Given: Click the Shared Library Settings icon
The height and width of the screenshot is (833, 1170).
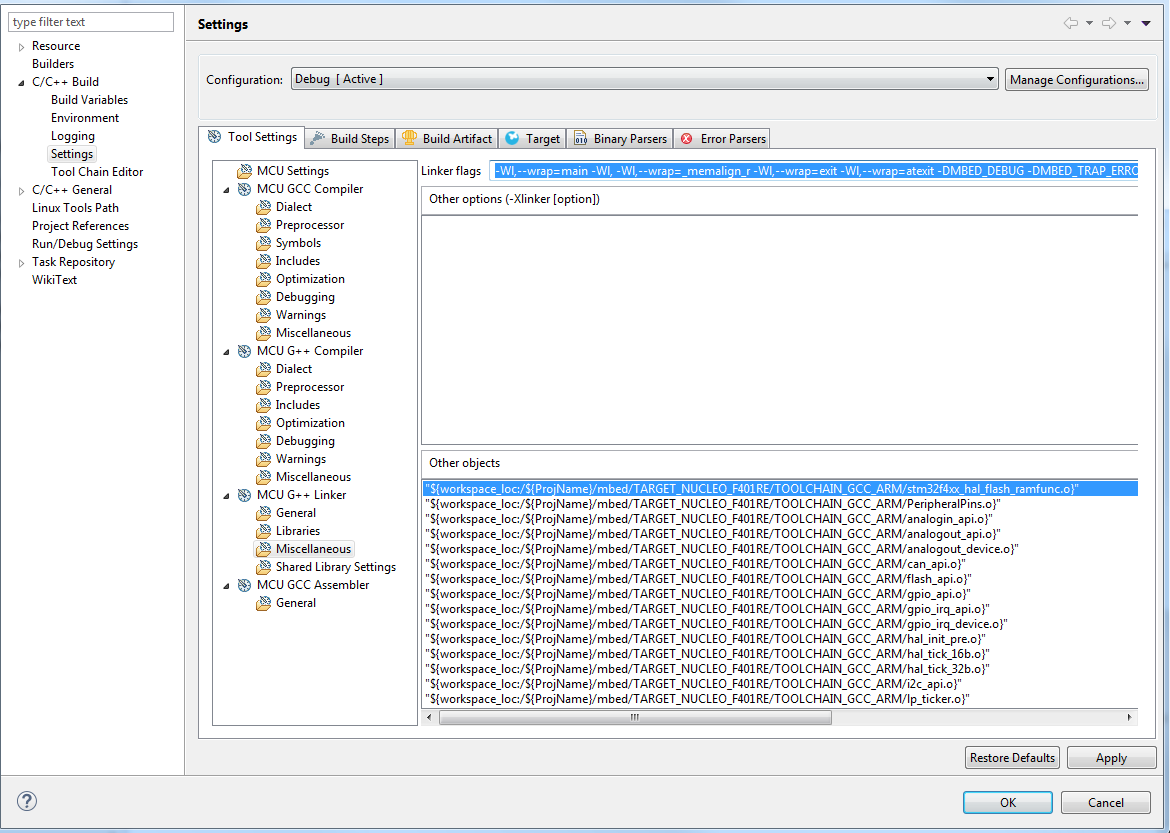Looking at the screenshot, I should pyautogui.click(x=264, y=567).
